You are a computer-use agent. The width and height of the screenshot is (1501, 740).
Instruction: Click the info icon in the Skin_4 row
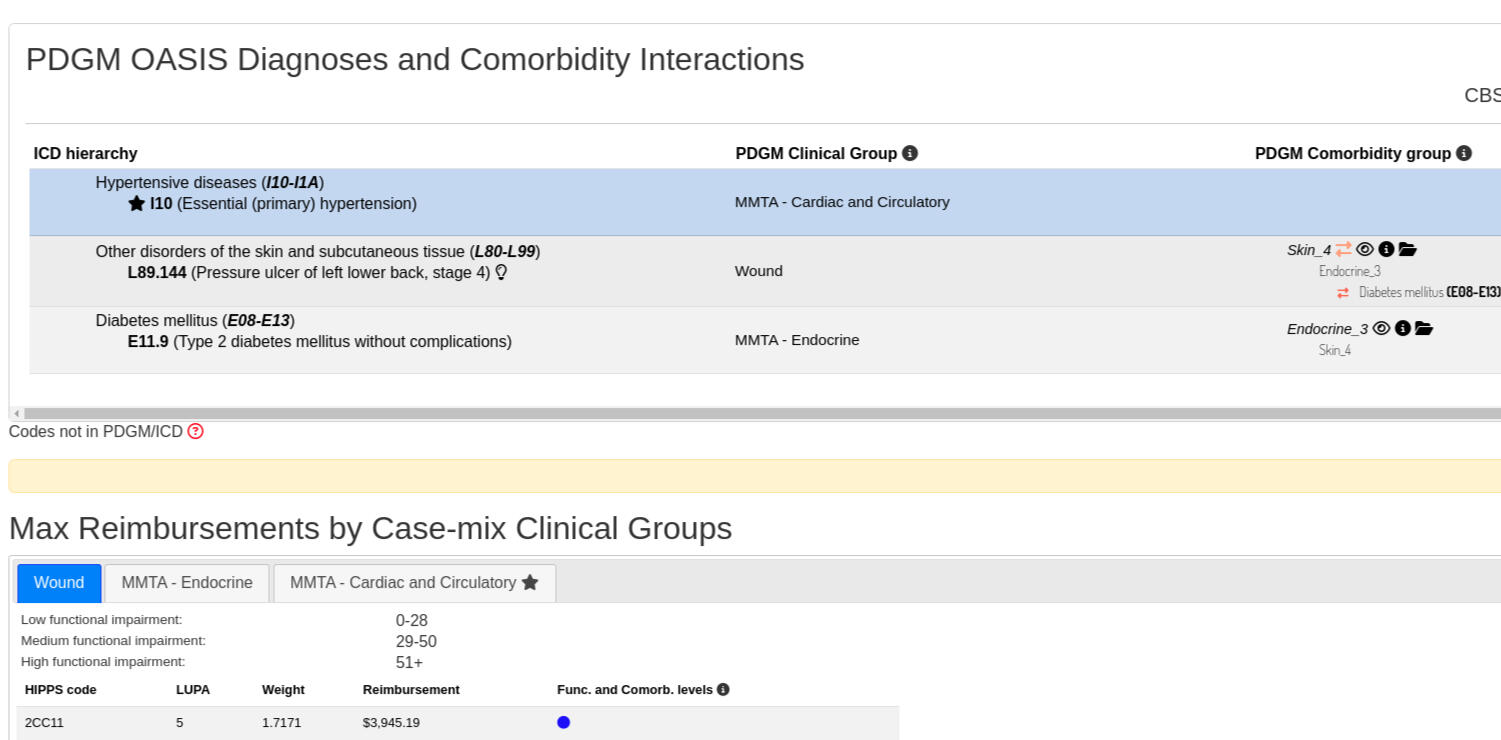click(1386, 249)
